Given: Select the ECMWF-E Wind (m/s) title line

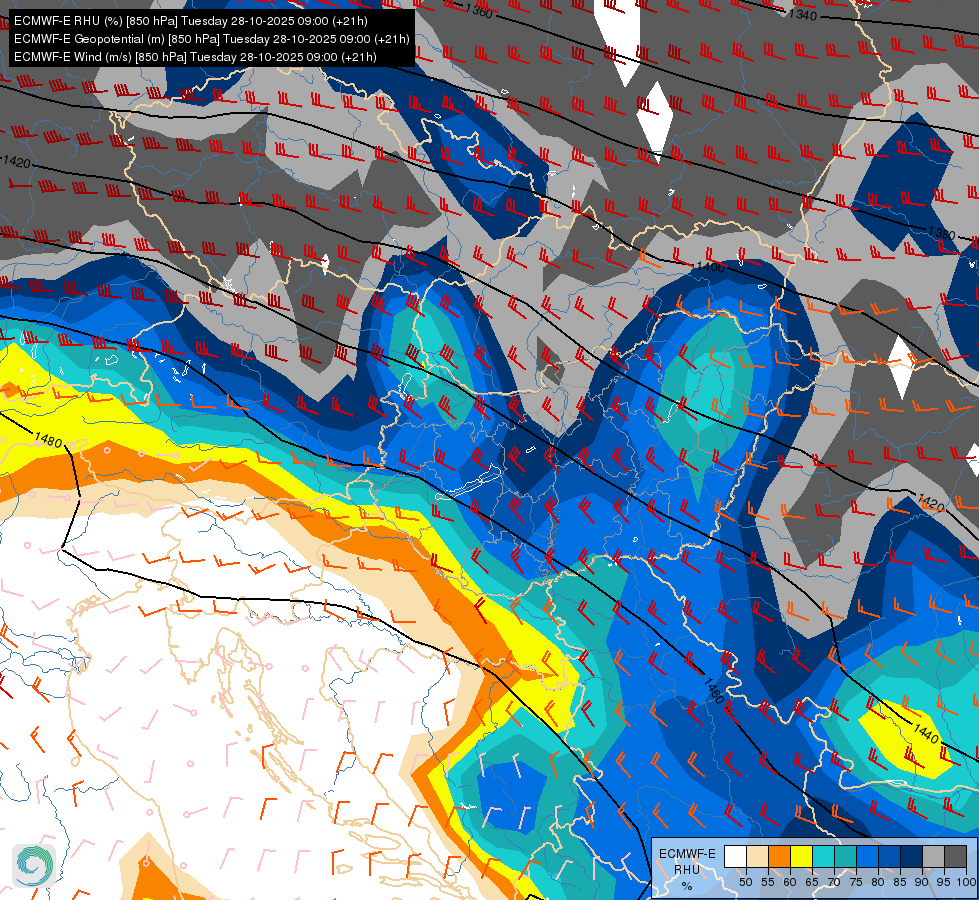Looking at the screenshot, I should [195, 57].
